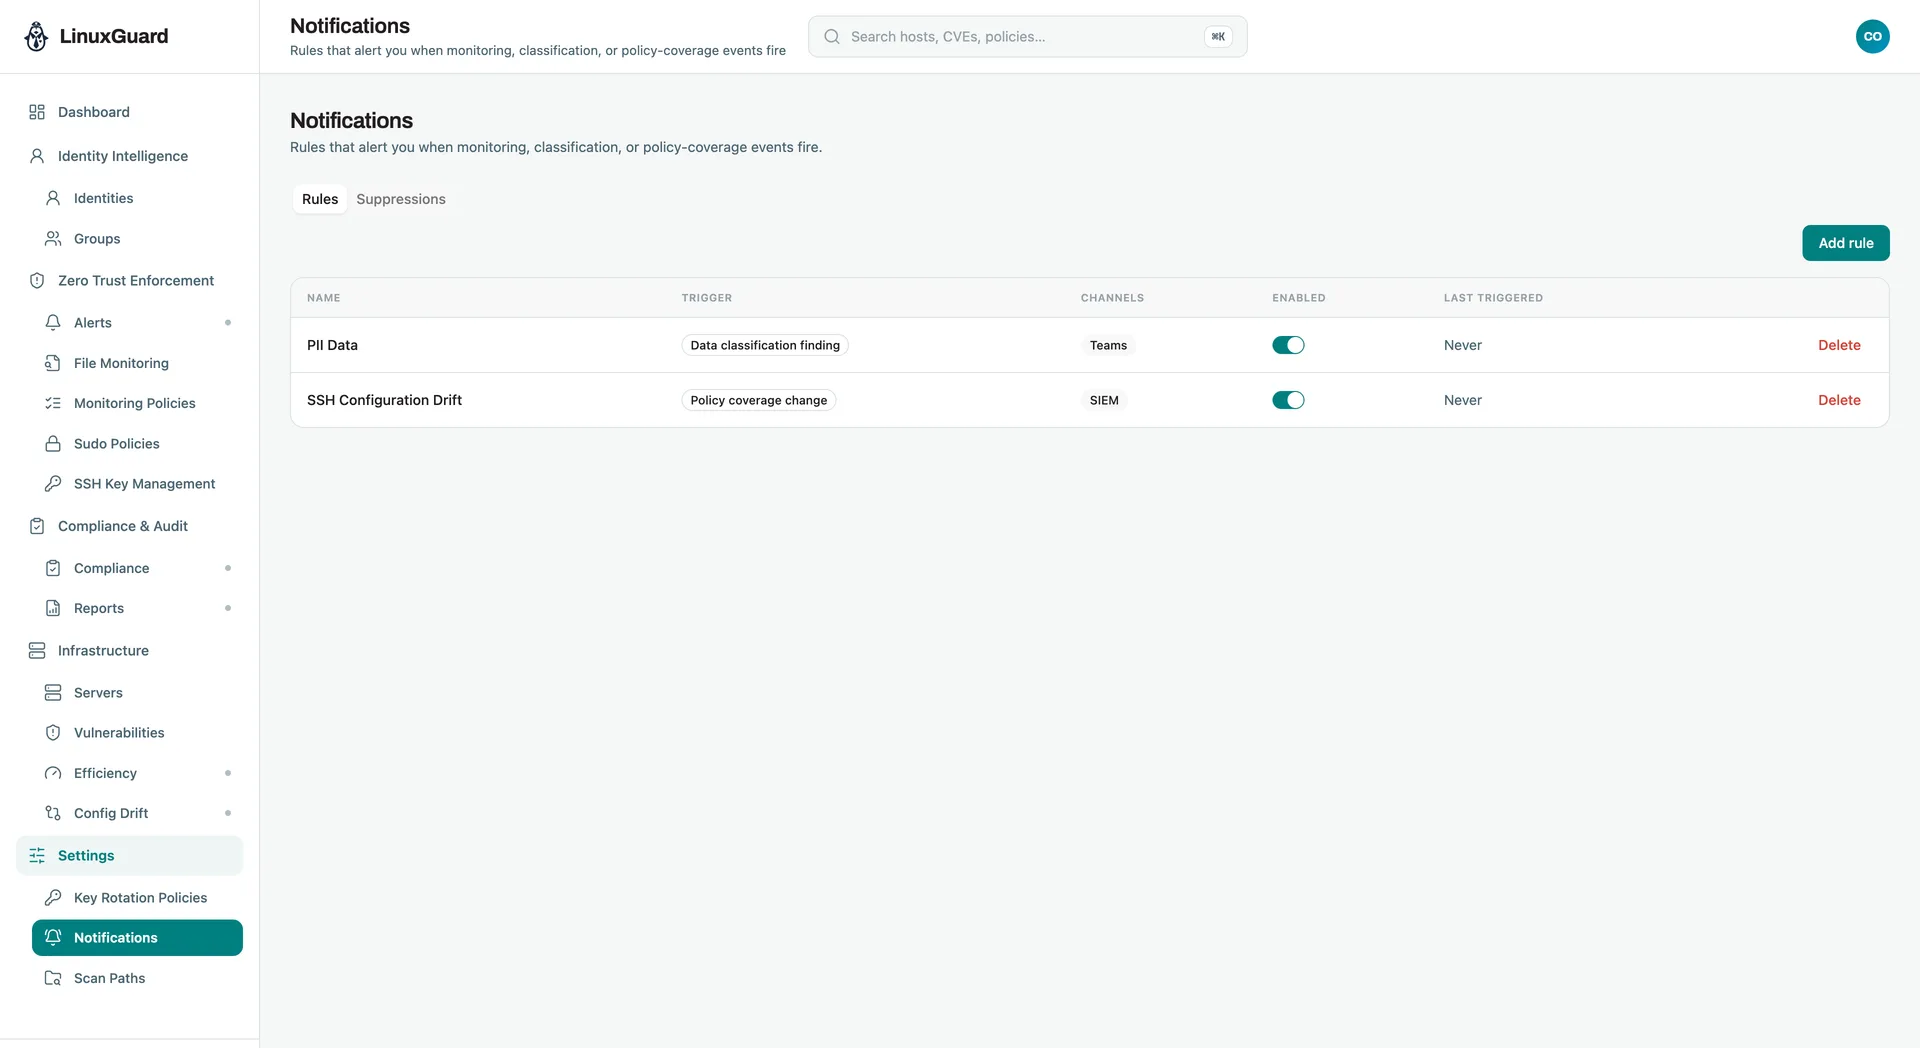Image resolution: width=1920 pixels, height=1048 pixels.
Task: Click the Sudo Policies lock icon
Action: tap(53, 444)
